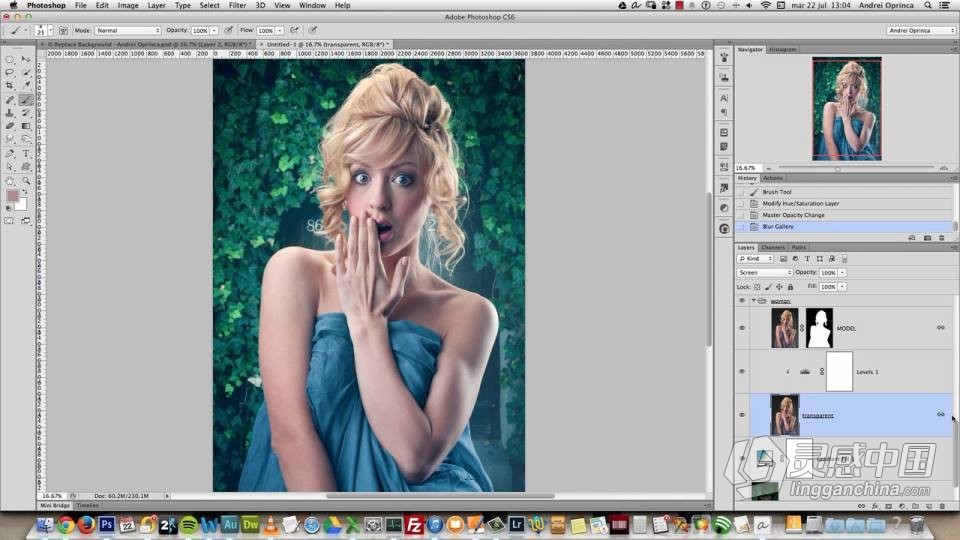Hide the MODEL layer

point(741,328)
